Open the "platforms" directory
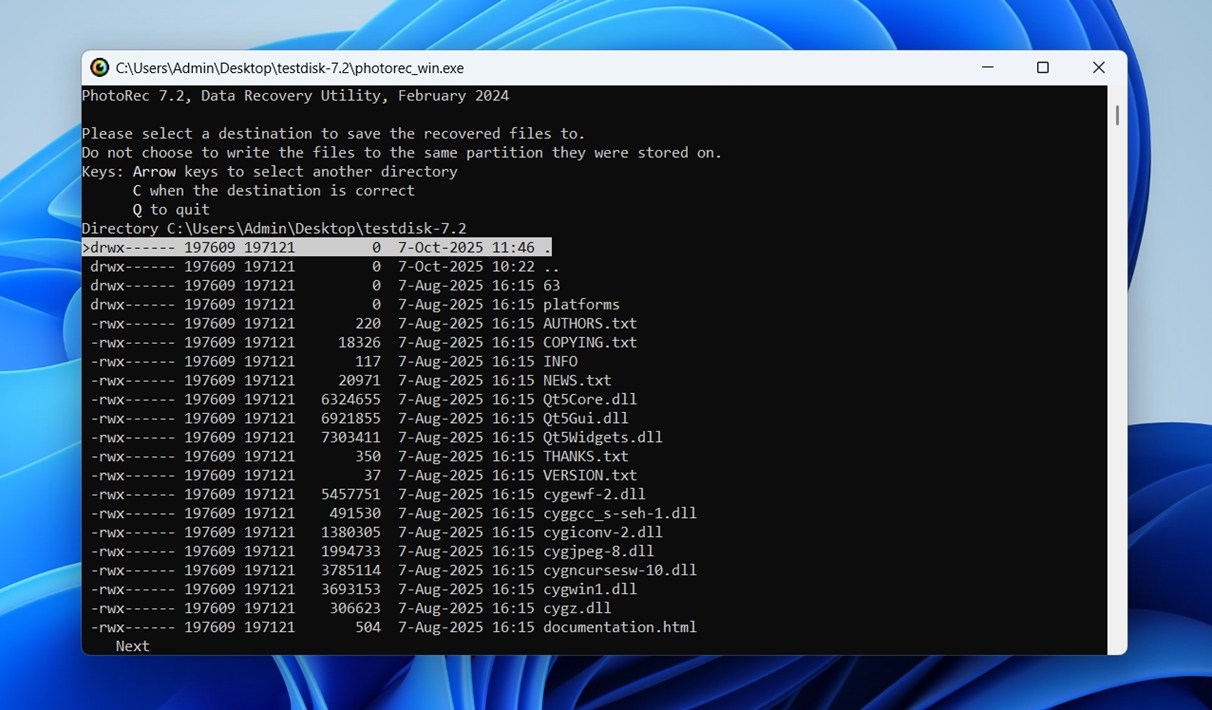Screen dimensions: 1212x710 [x=580, y=304]
